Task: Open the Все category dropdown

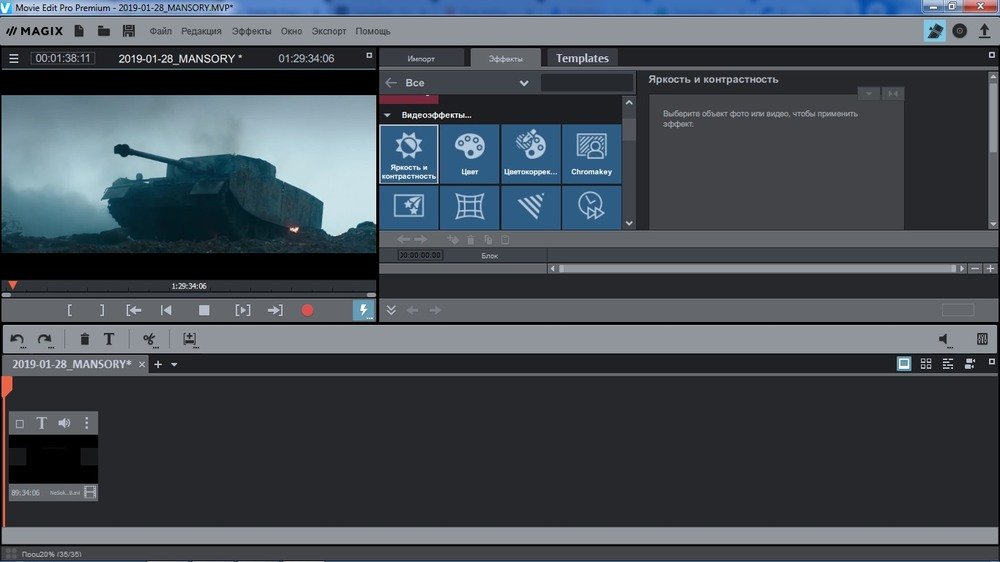Action: click(x=524, y=83)
